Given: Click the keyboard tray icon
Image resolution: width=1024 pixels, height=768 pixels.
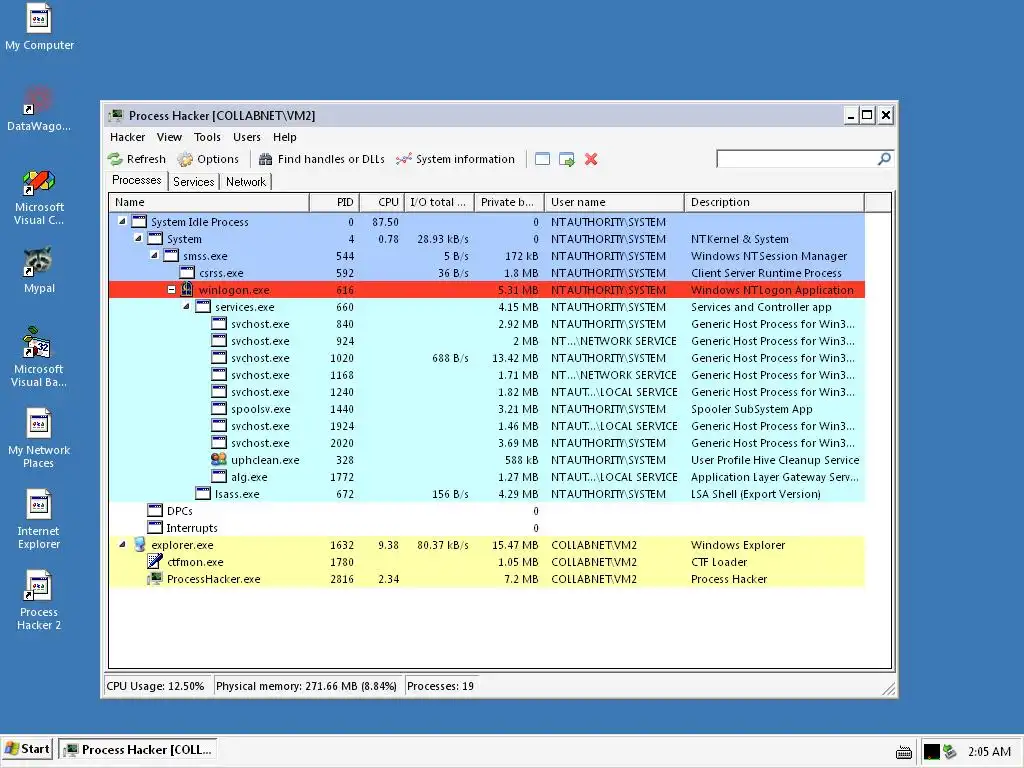Looking at the screenshot, I should pyautogui.click(x=904, y=752).
